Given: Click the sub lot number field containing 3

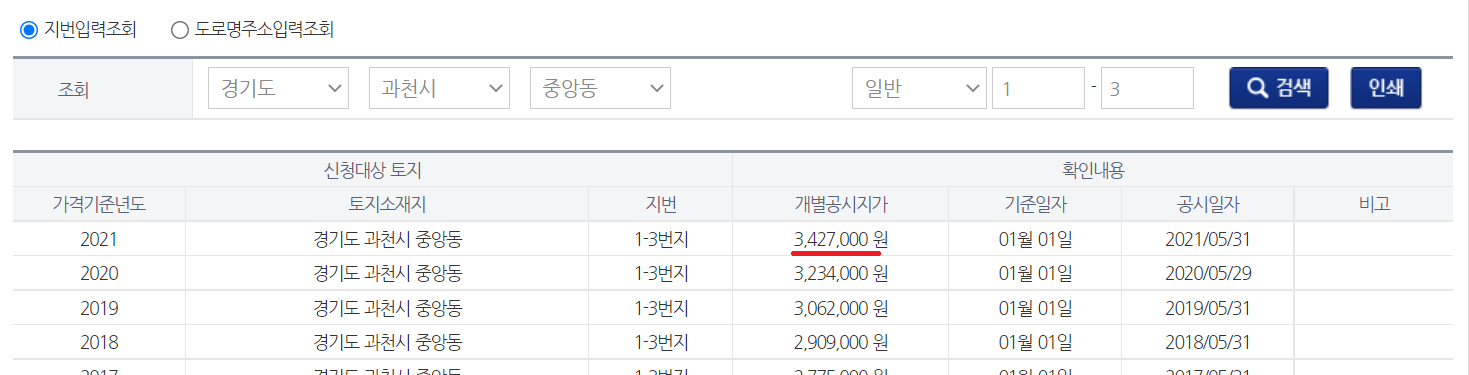Looking at the screenshot, I should tap(1147, 88).
